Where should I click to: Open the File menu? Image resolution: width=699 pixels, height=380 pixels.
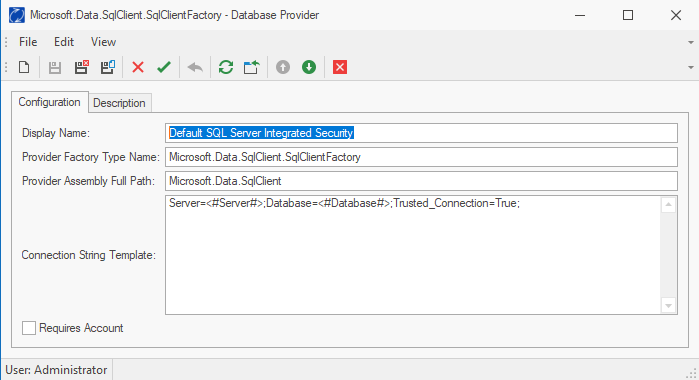[28, 42]
